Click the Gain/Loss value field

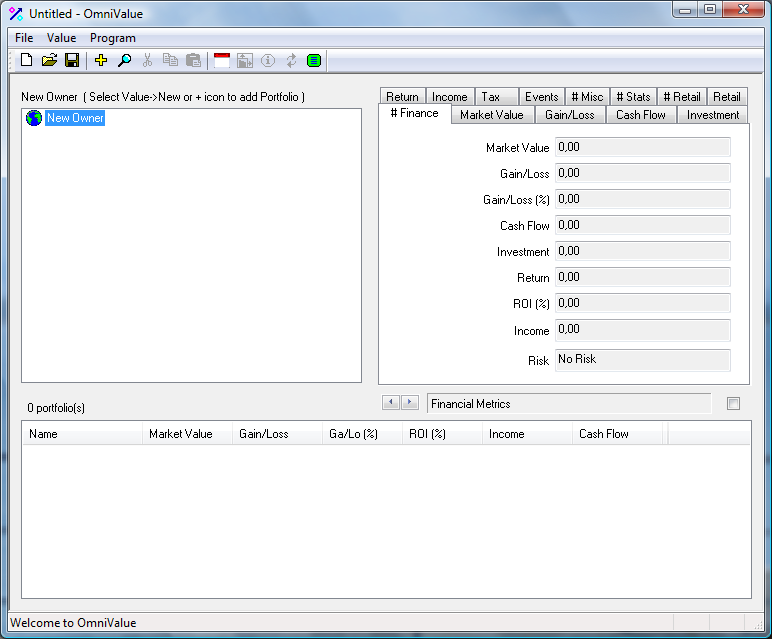coord(643,173)
